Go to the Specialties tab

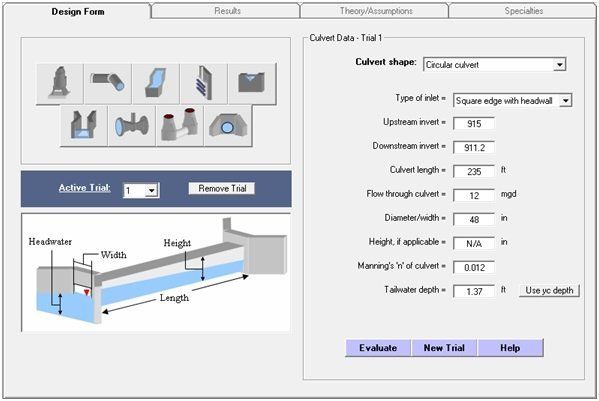(523, 11)
